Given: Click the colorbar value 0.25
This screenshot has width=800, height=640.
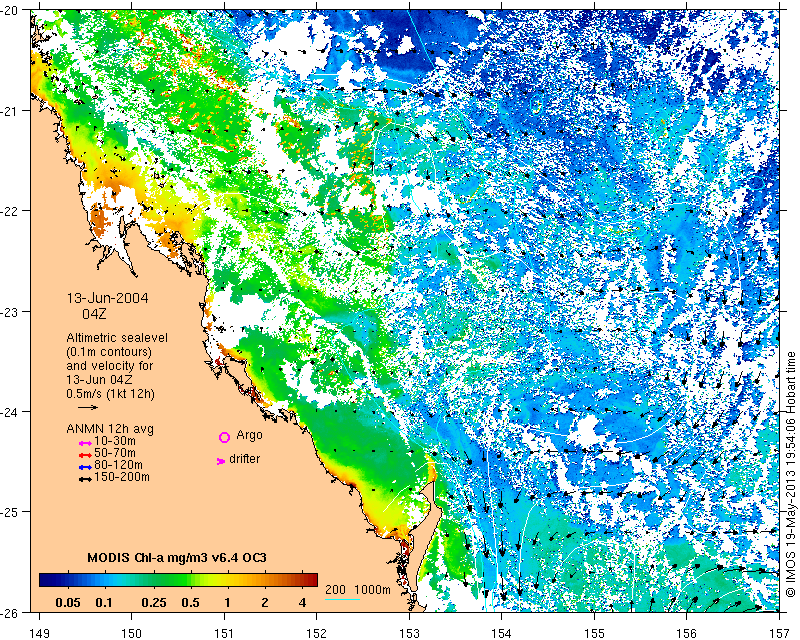Looking at the screenshot, I should pyautogui.click(x=154, y=603).
